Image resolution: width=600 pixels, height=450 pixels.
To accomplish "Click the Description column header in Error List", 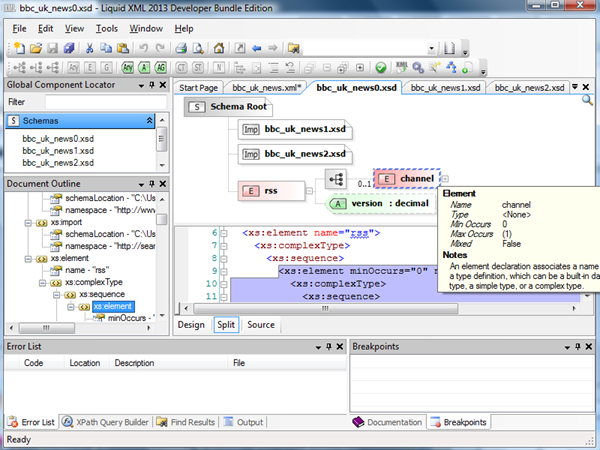I will click(x=134, y=363).
